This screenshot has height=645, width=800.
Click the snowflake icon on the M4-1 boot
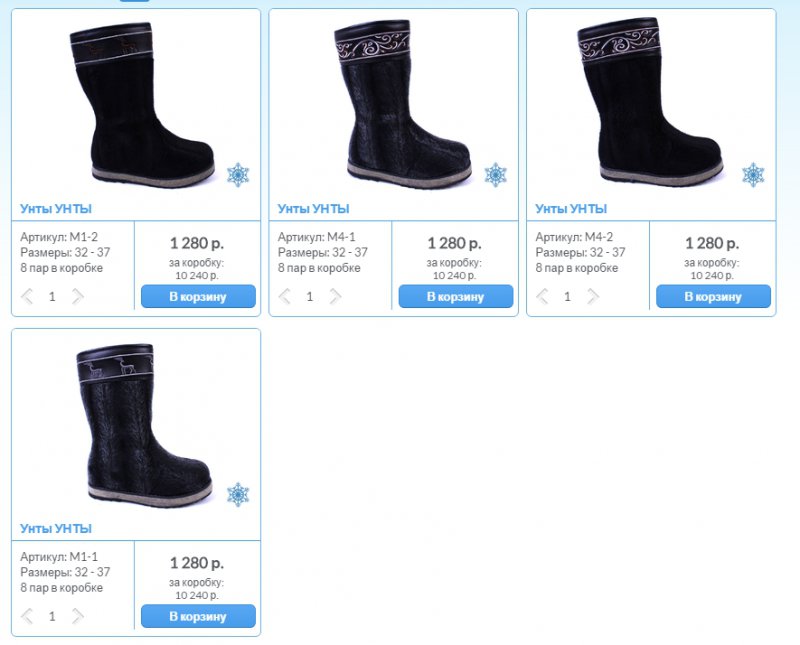click(495, 175)
